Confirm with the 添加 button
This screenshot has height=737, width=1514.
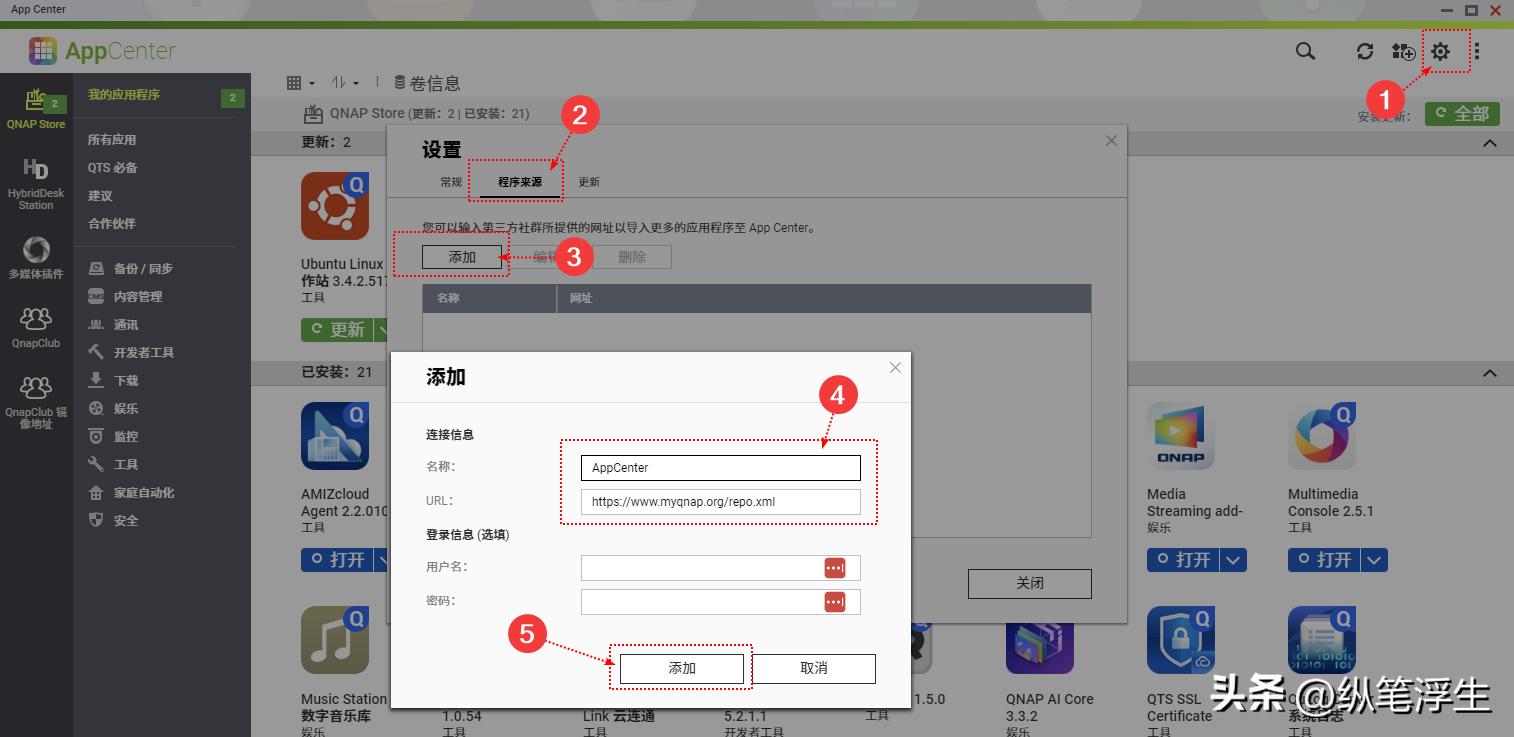coord(681,668)
